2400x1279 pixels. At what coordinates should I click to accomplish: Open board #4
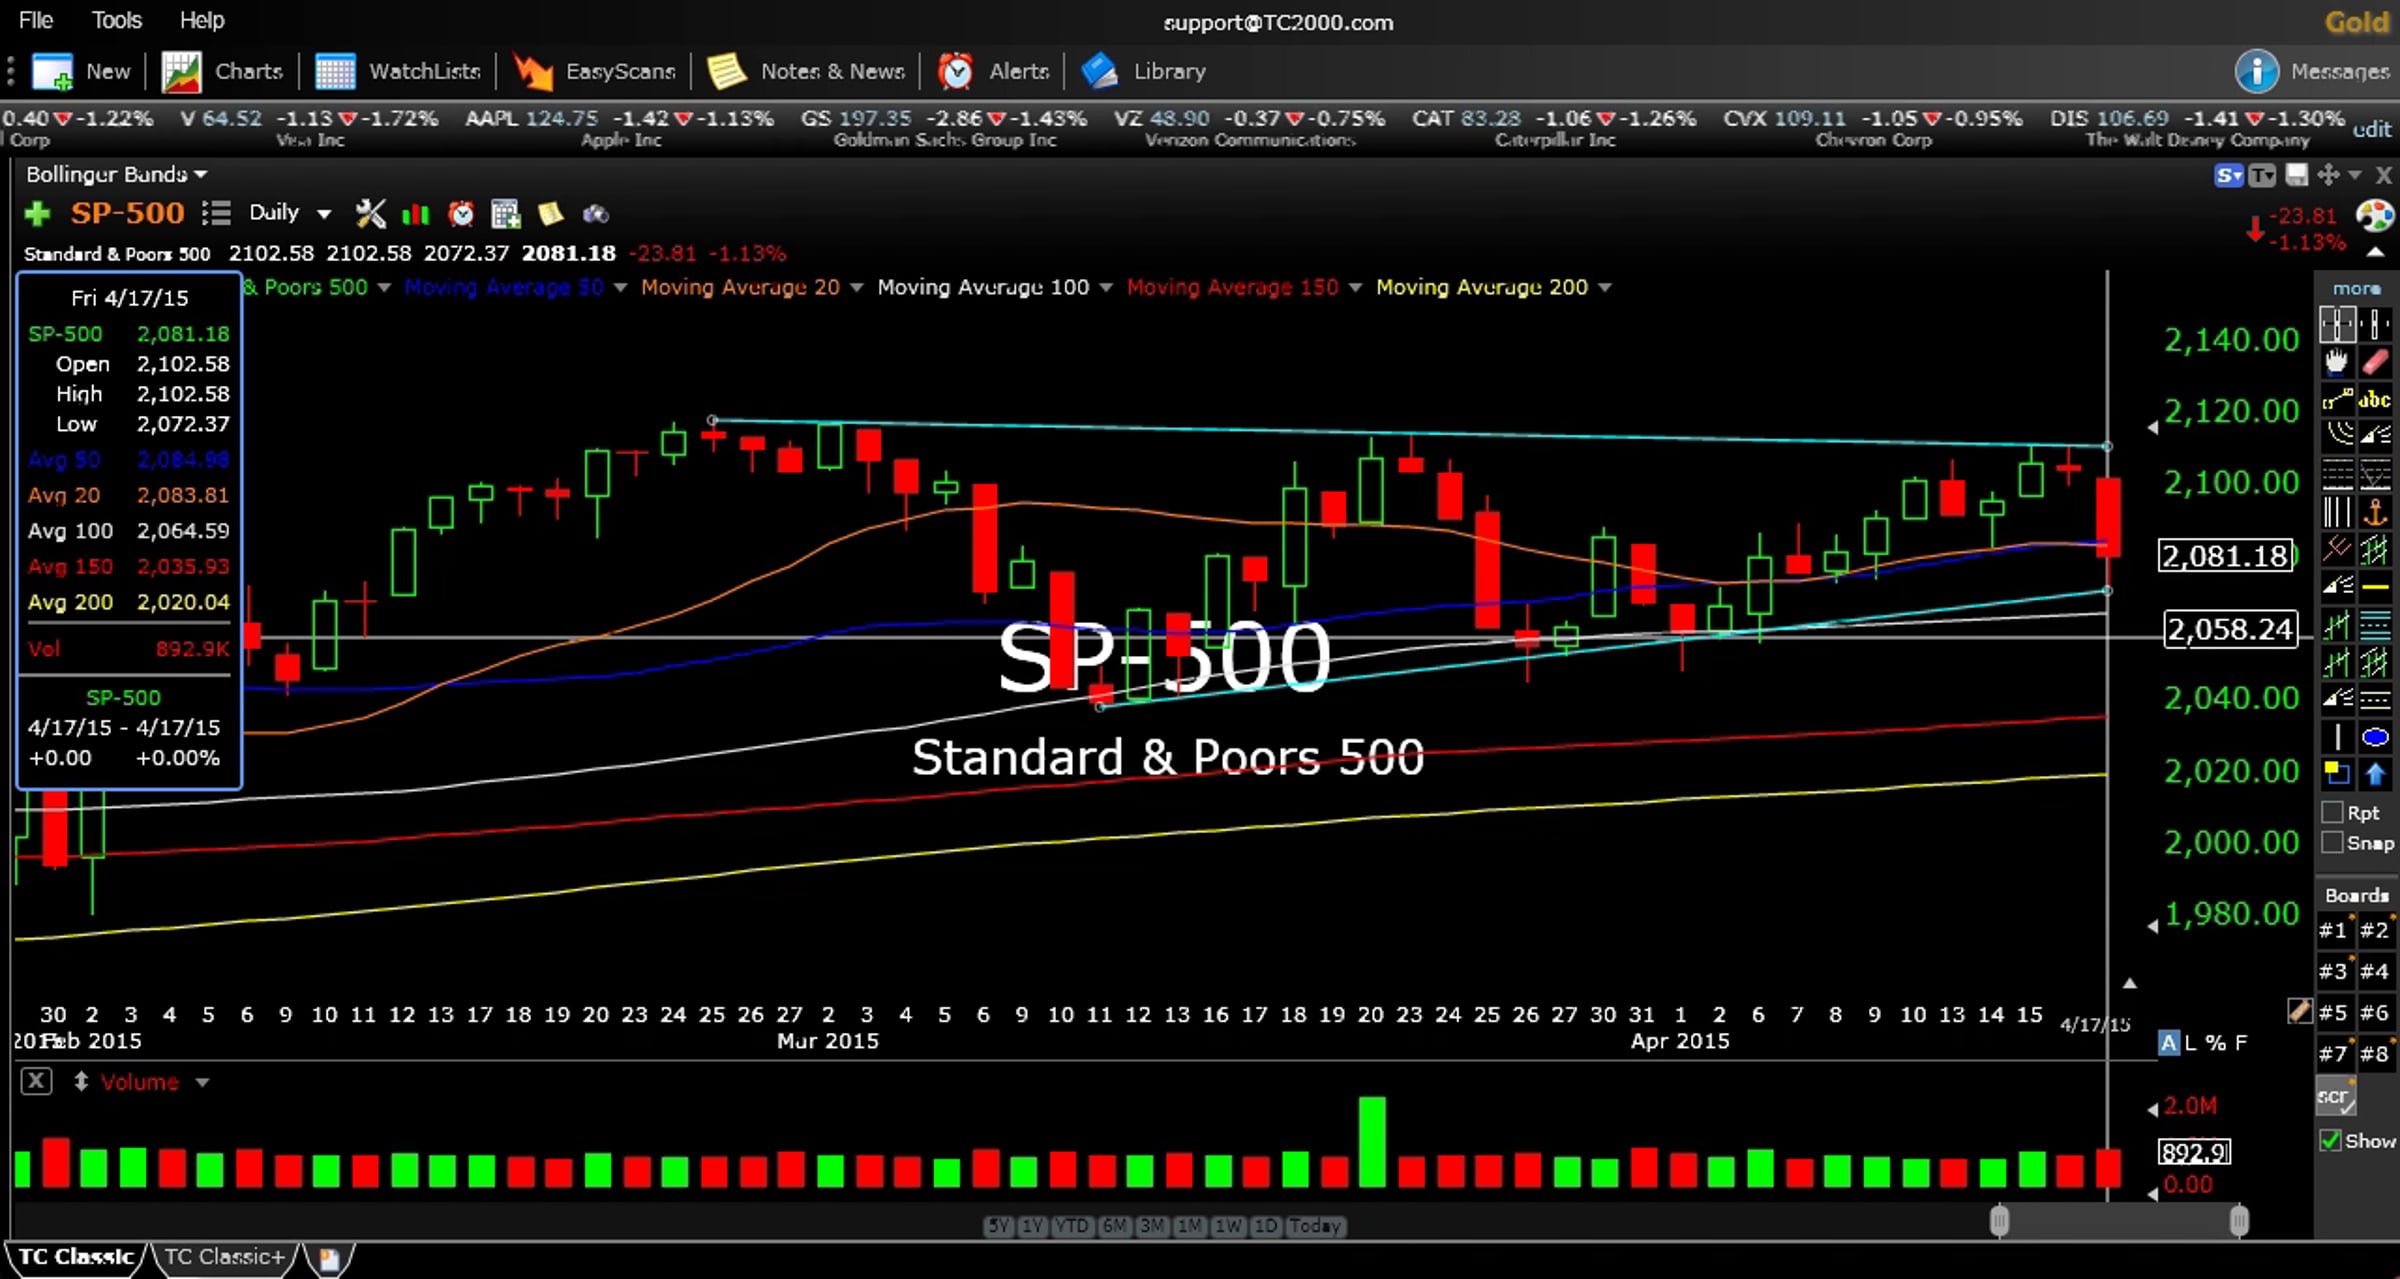(x=2375, y=971)
